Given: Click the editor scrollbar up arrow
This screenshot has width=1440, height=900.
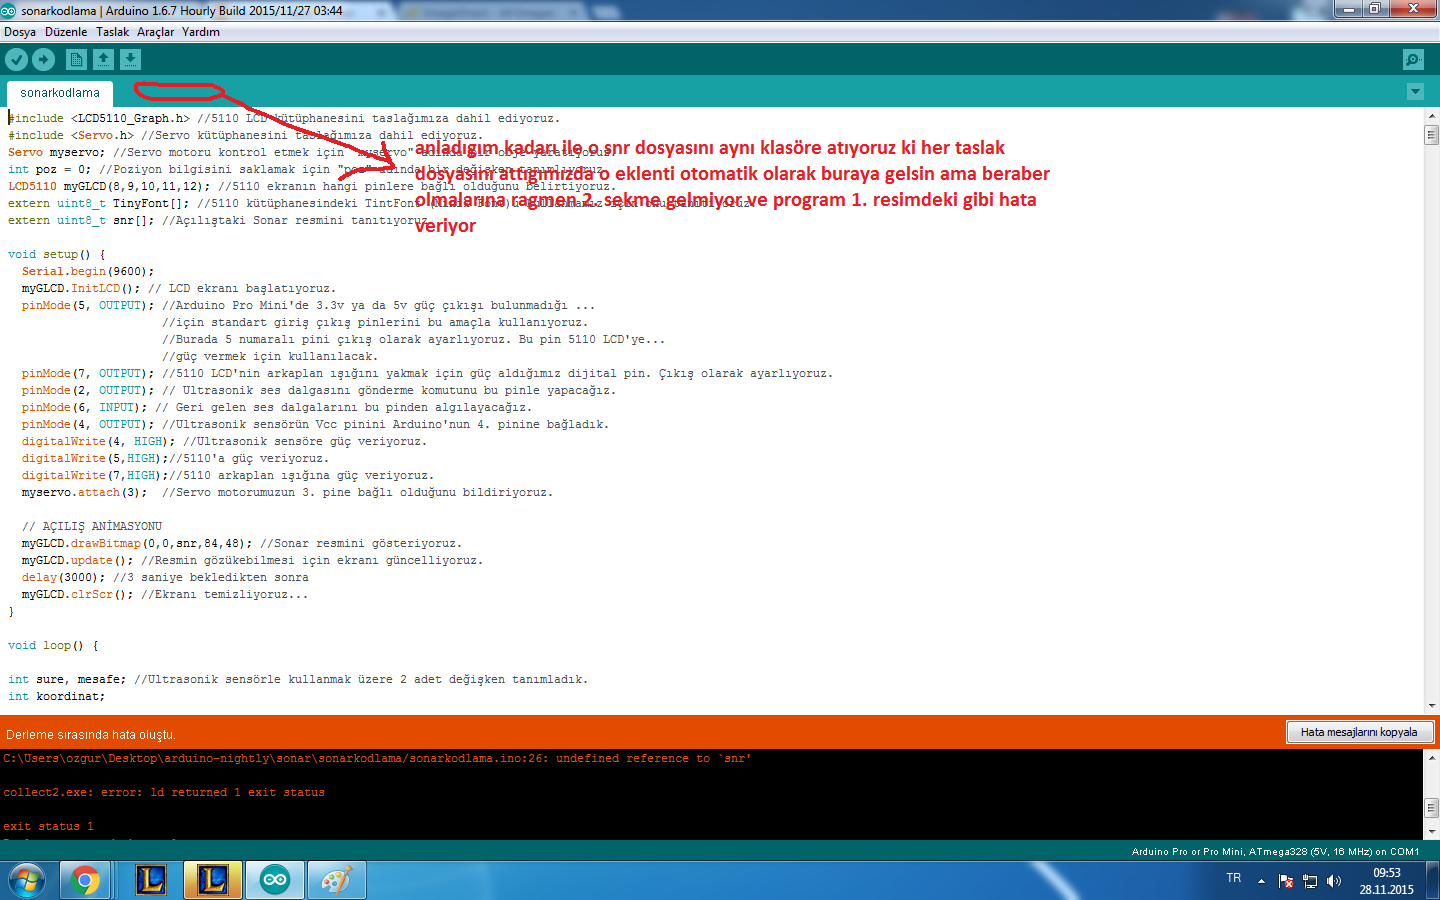Looking at the screenshot, I should click(1432, 116).
